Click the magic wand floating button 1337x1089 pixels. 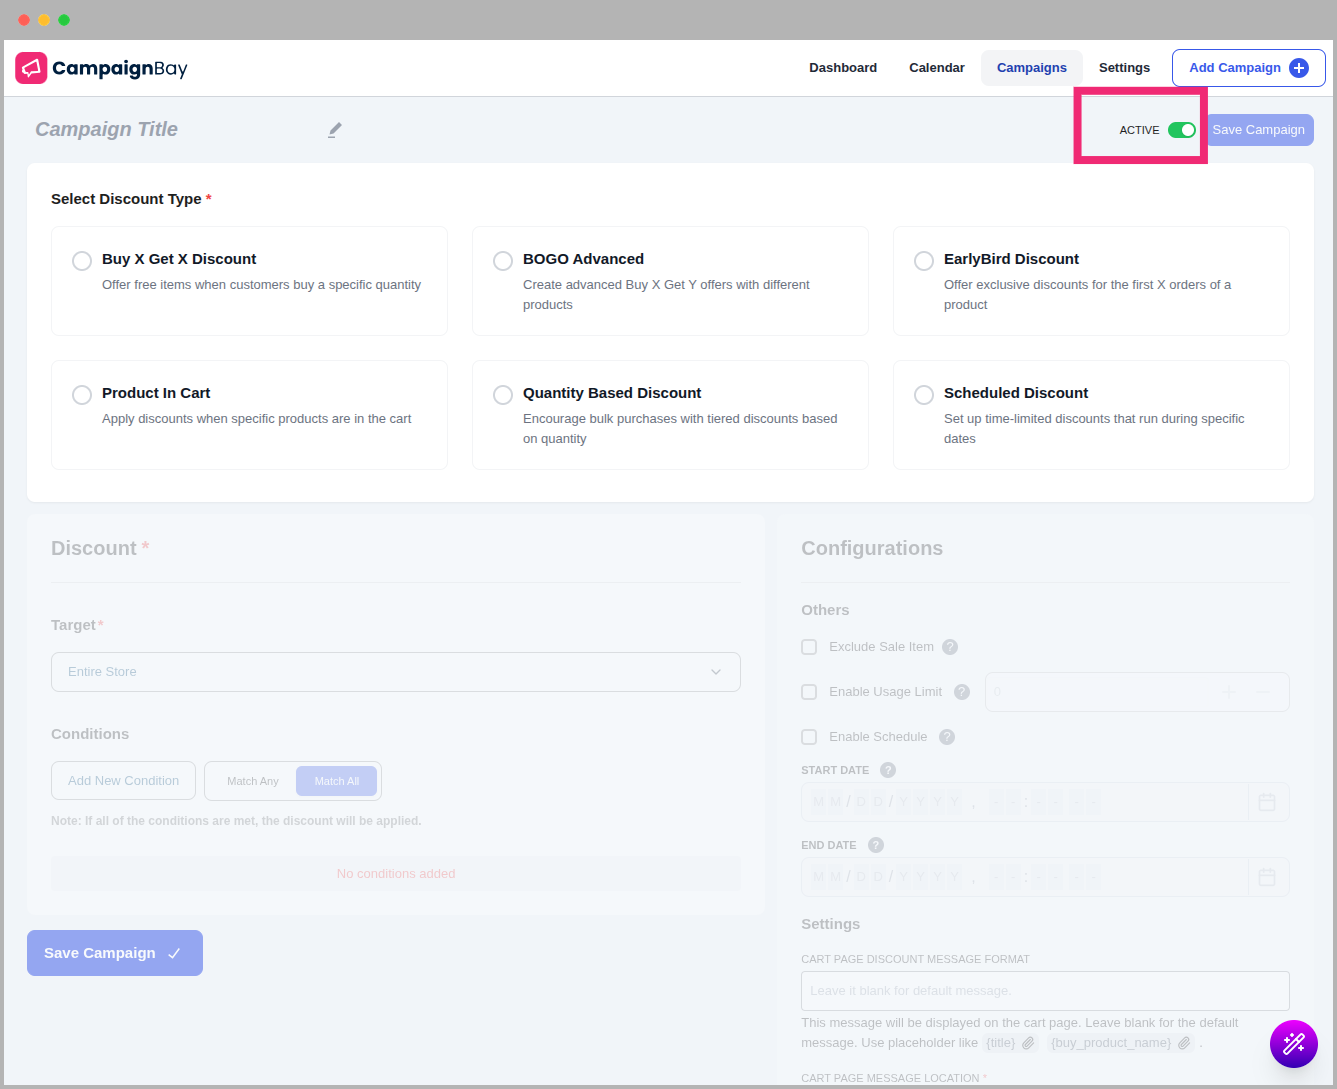[x=1293, y=1044]
